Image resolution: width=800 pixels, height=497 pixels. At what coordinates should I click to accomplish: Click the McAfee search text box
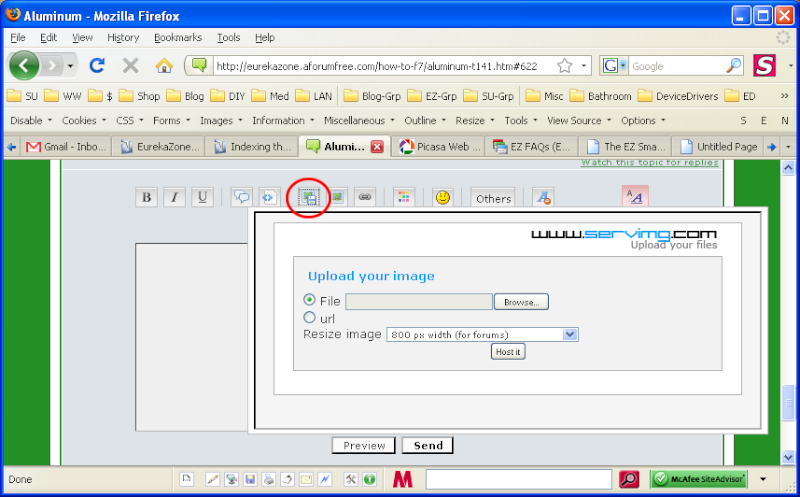(x=519, y=479)
